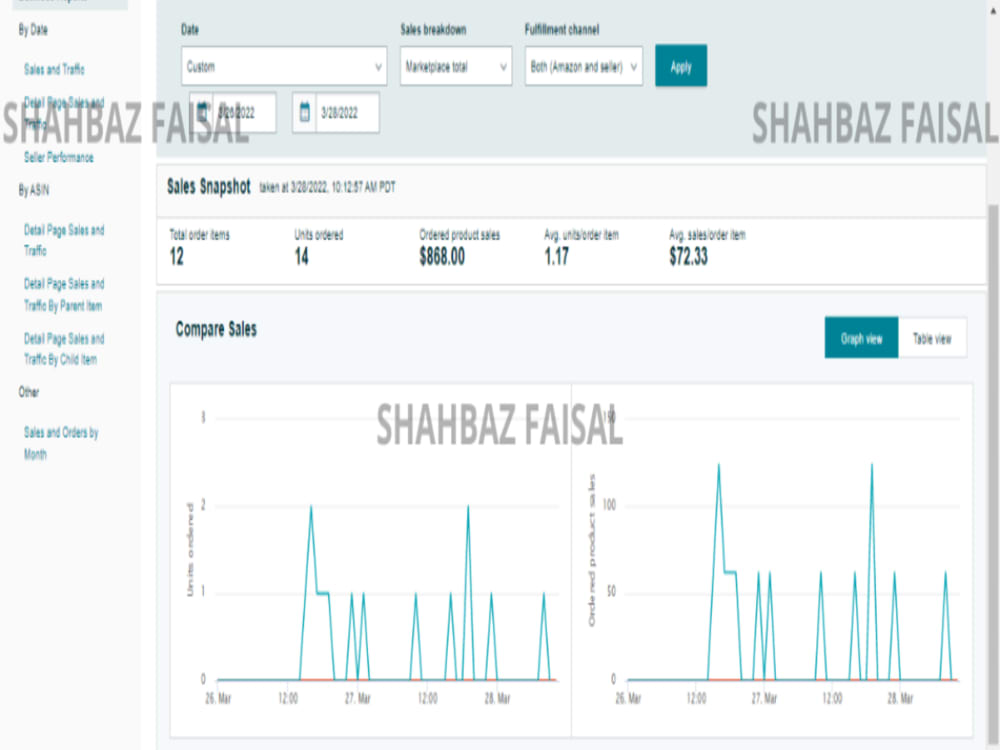Click the Avg. units/order item value 1.17
Viewport: 1000px width, 750px height.
click(x=556, y=257)
